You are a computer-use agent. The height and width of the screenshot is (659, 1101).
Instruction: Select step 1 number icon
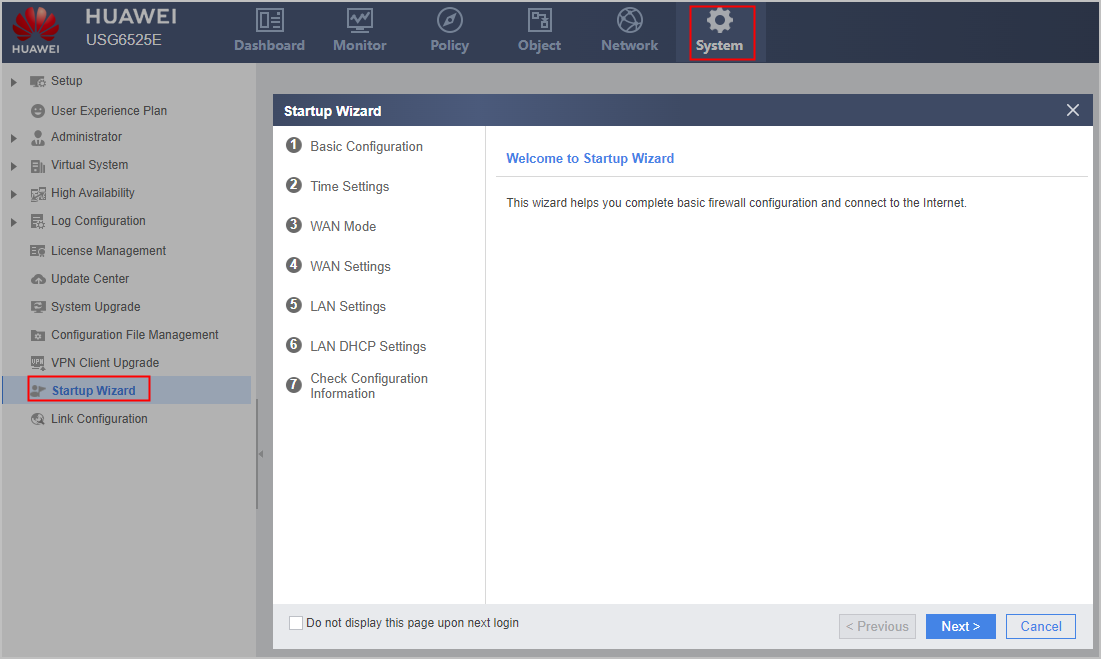[294, 145]
